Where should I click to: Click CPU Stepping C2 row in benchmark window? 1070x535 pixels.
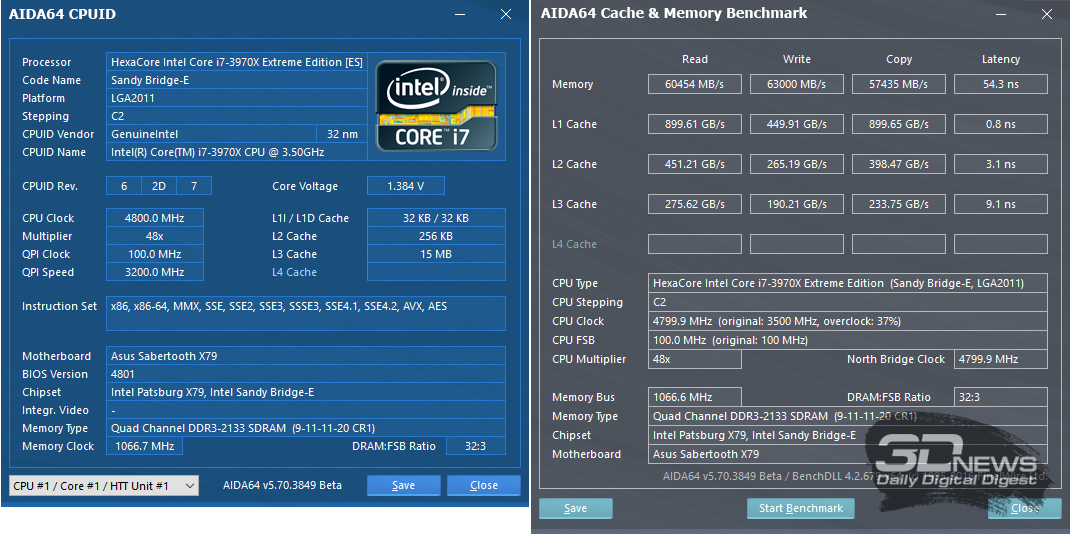pyautogui.click(x=848, y=302)
